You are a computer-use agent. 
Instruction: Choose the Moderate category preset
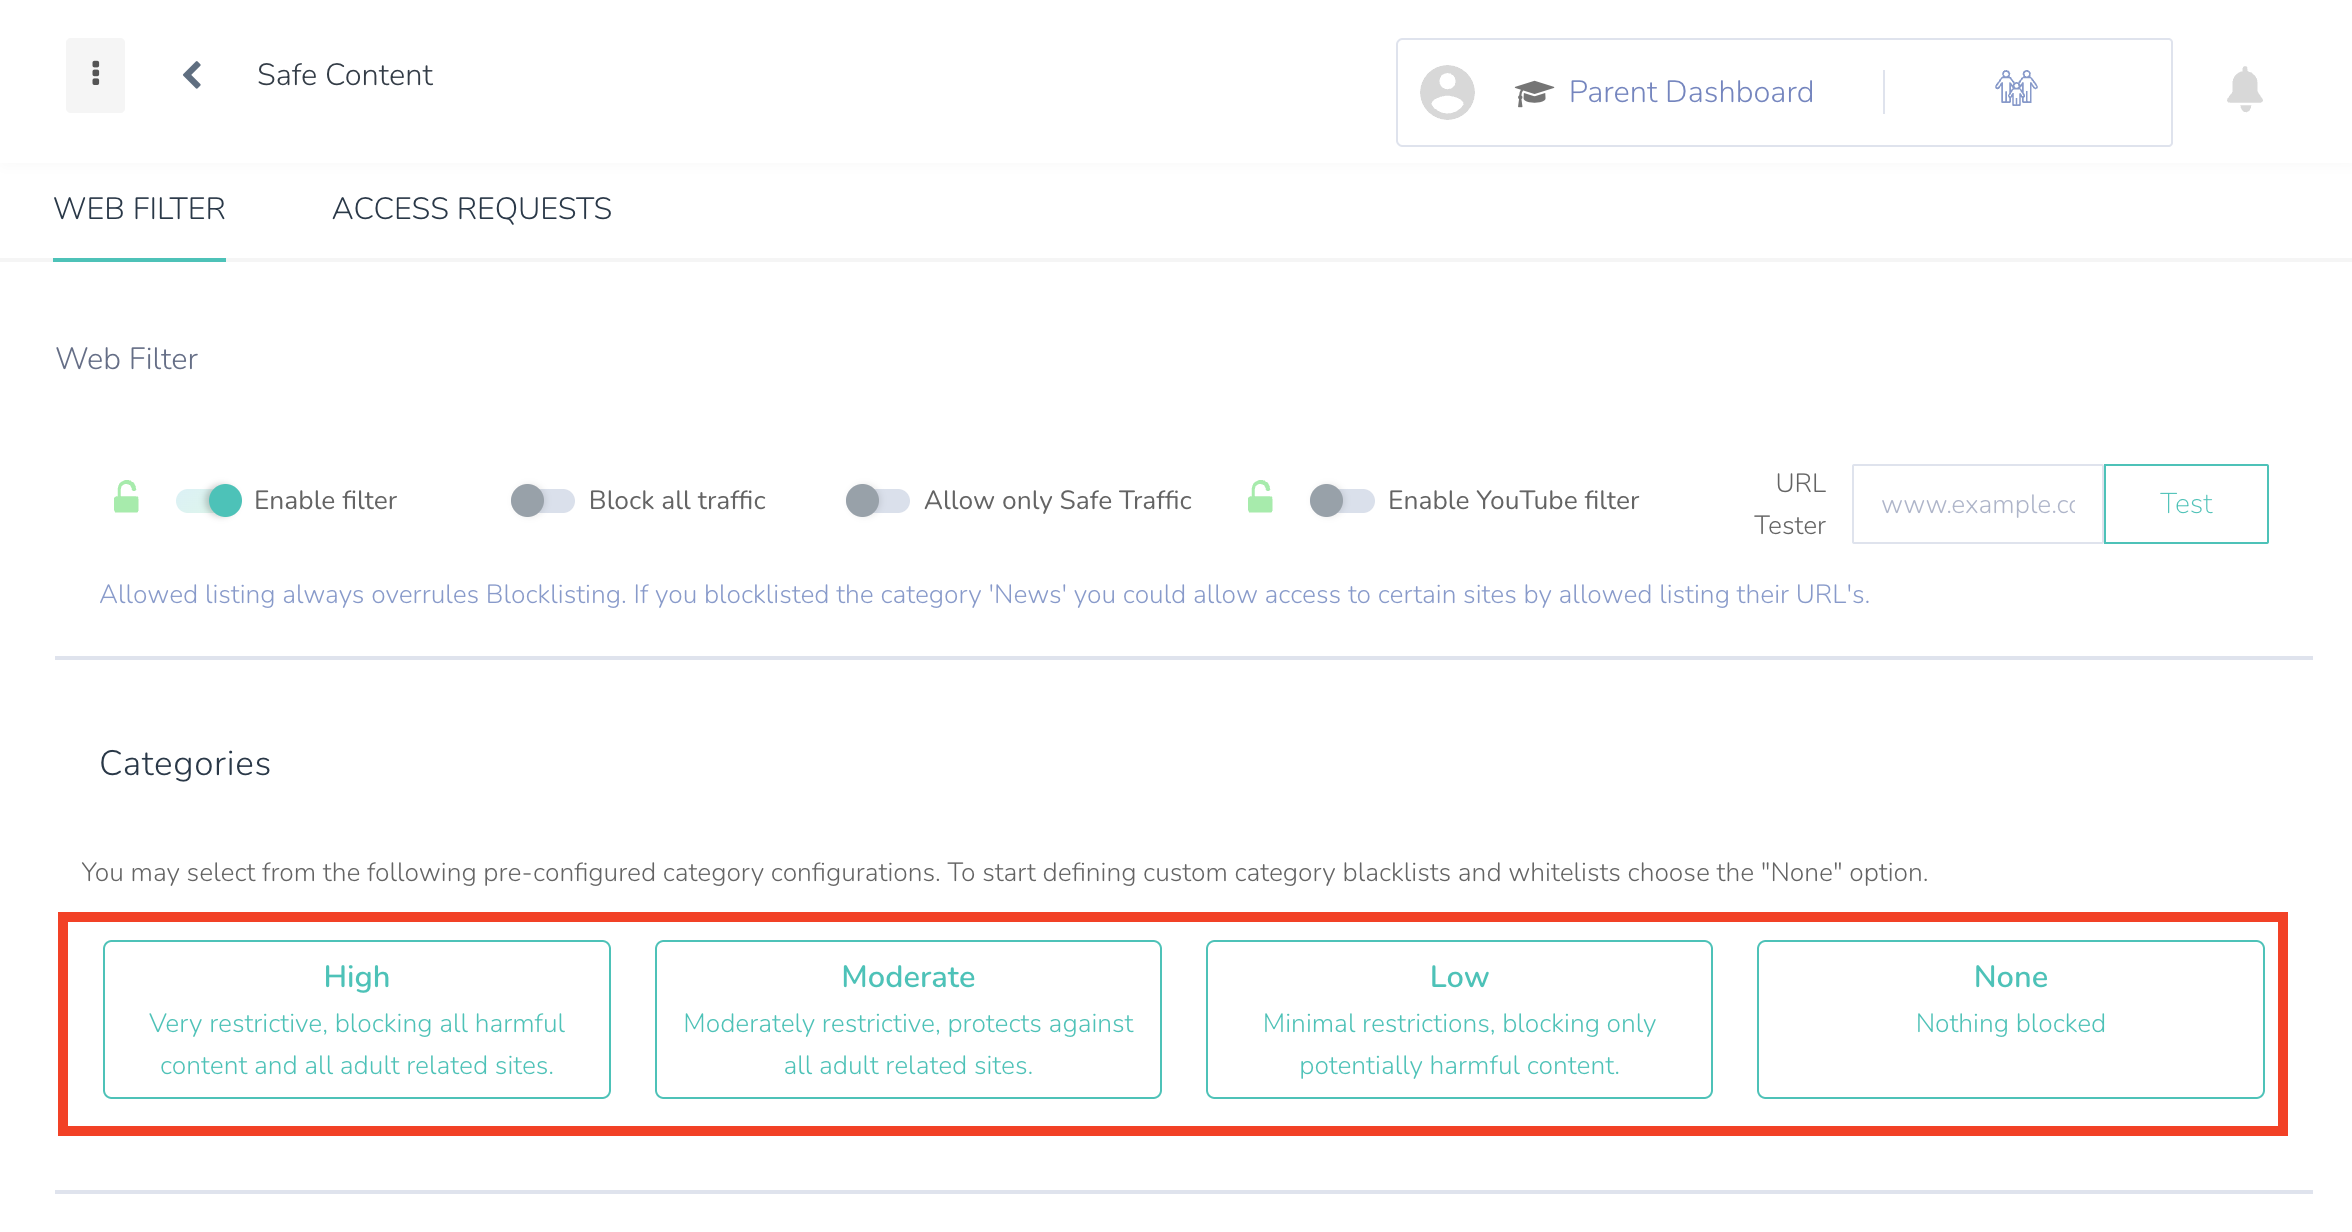pyautogui.click(x=908, y=1019)
